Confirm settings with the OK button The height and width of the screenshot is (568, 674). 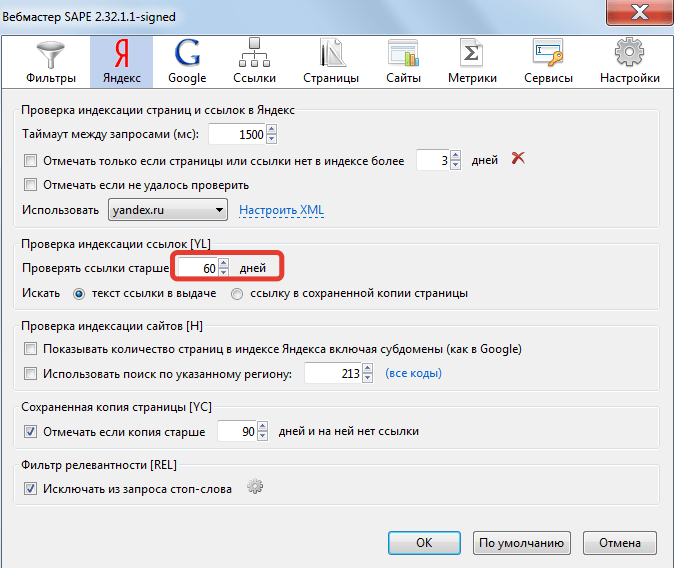coord(424,543)
